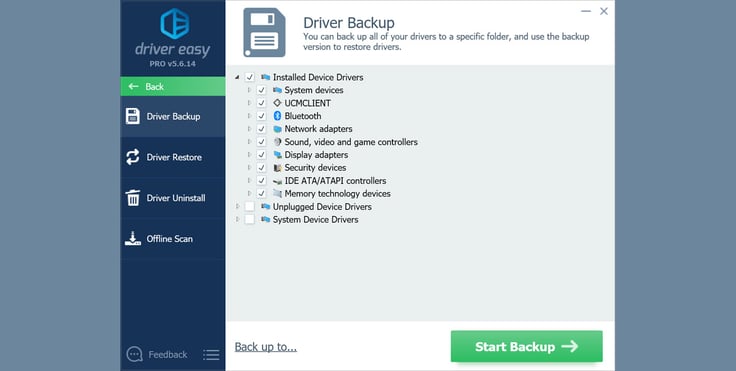
Task: Go back using the green Back button
Action: pos(173,86)
